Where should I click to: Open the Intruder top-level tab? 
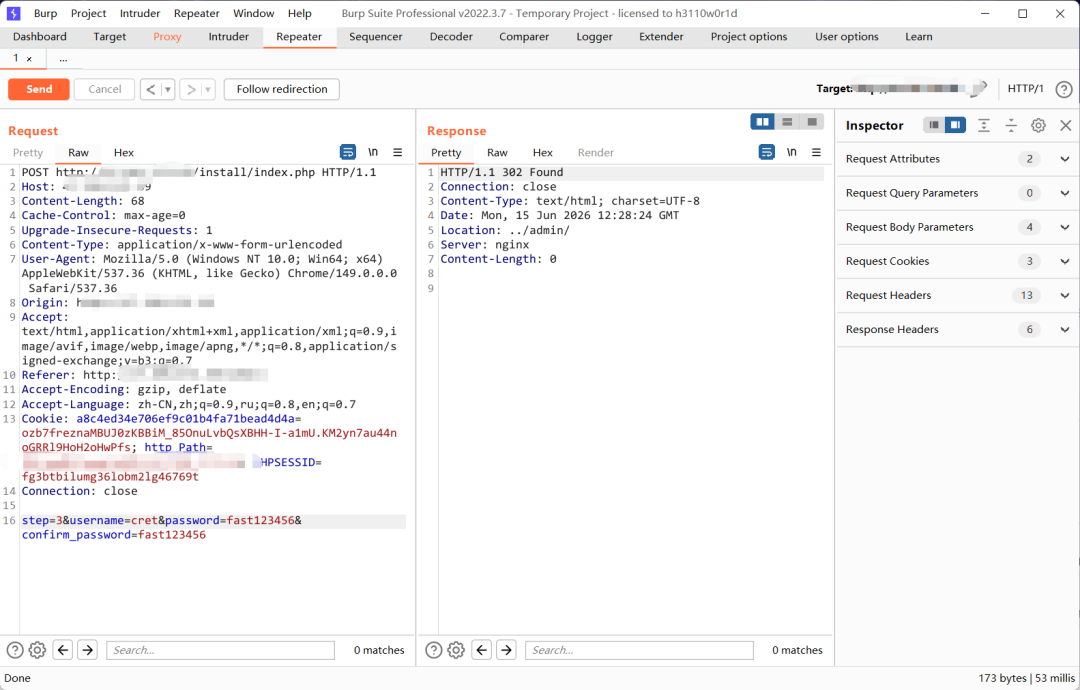229,37
